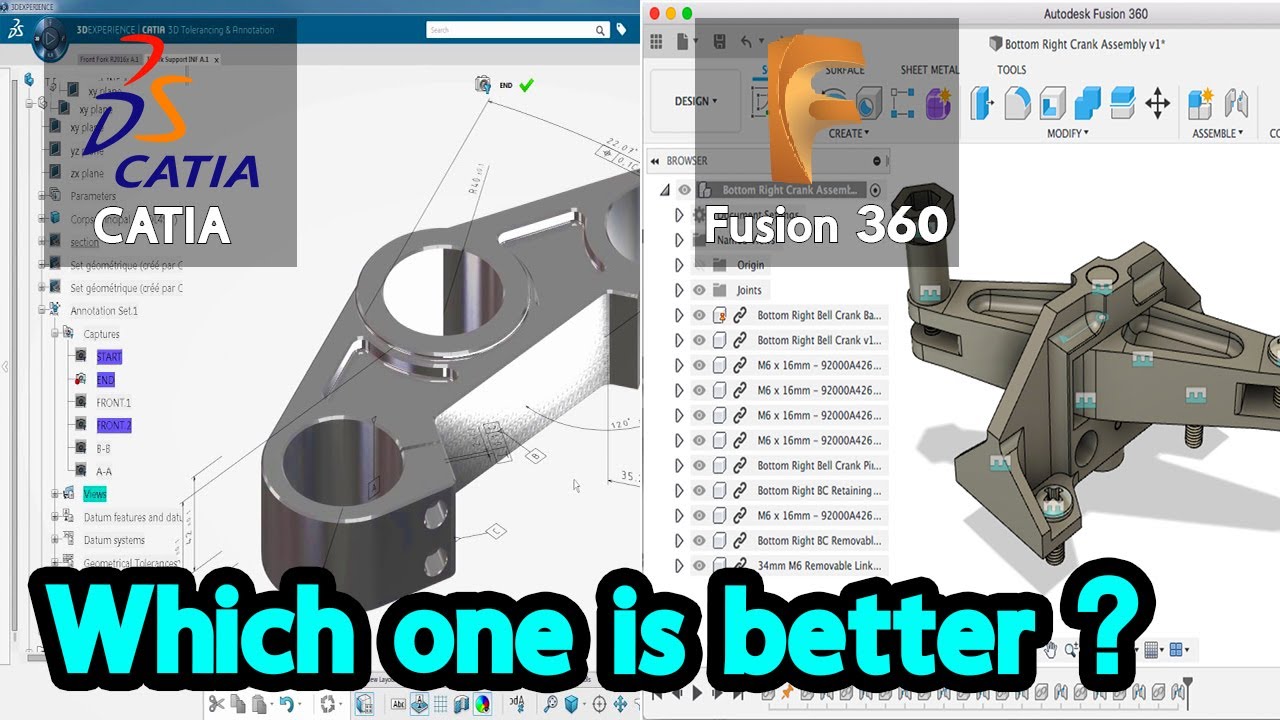Image resolution: width=1280 pixels, height=720 pixels.
Task: Select the B-B capture in CATIA tree
Action: click(x=103, y=448)
